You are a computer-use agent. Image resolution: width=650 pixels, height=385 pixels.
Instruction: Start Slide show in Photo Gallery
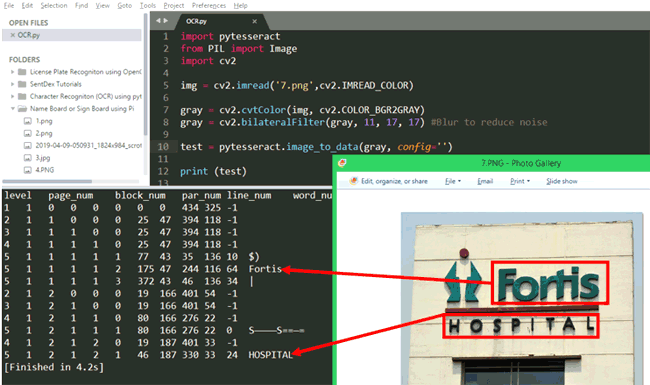tap(562, 181)
